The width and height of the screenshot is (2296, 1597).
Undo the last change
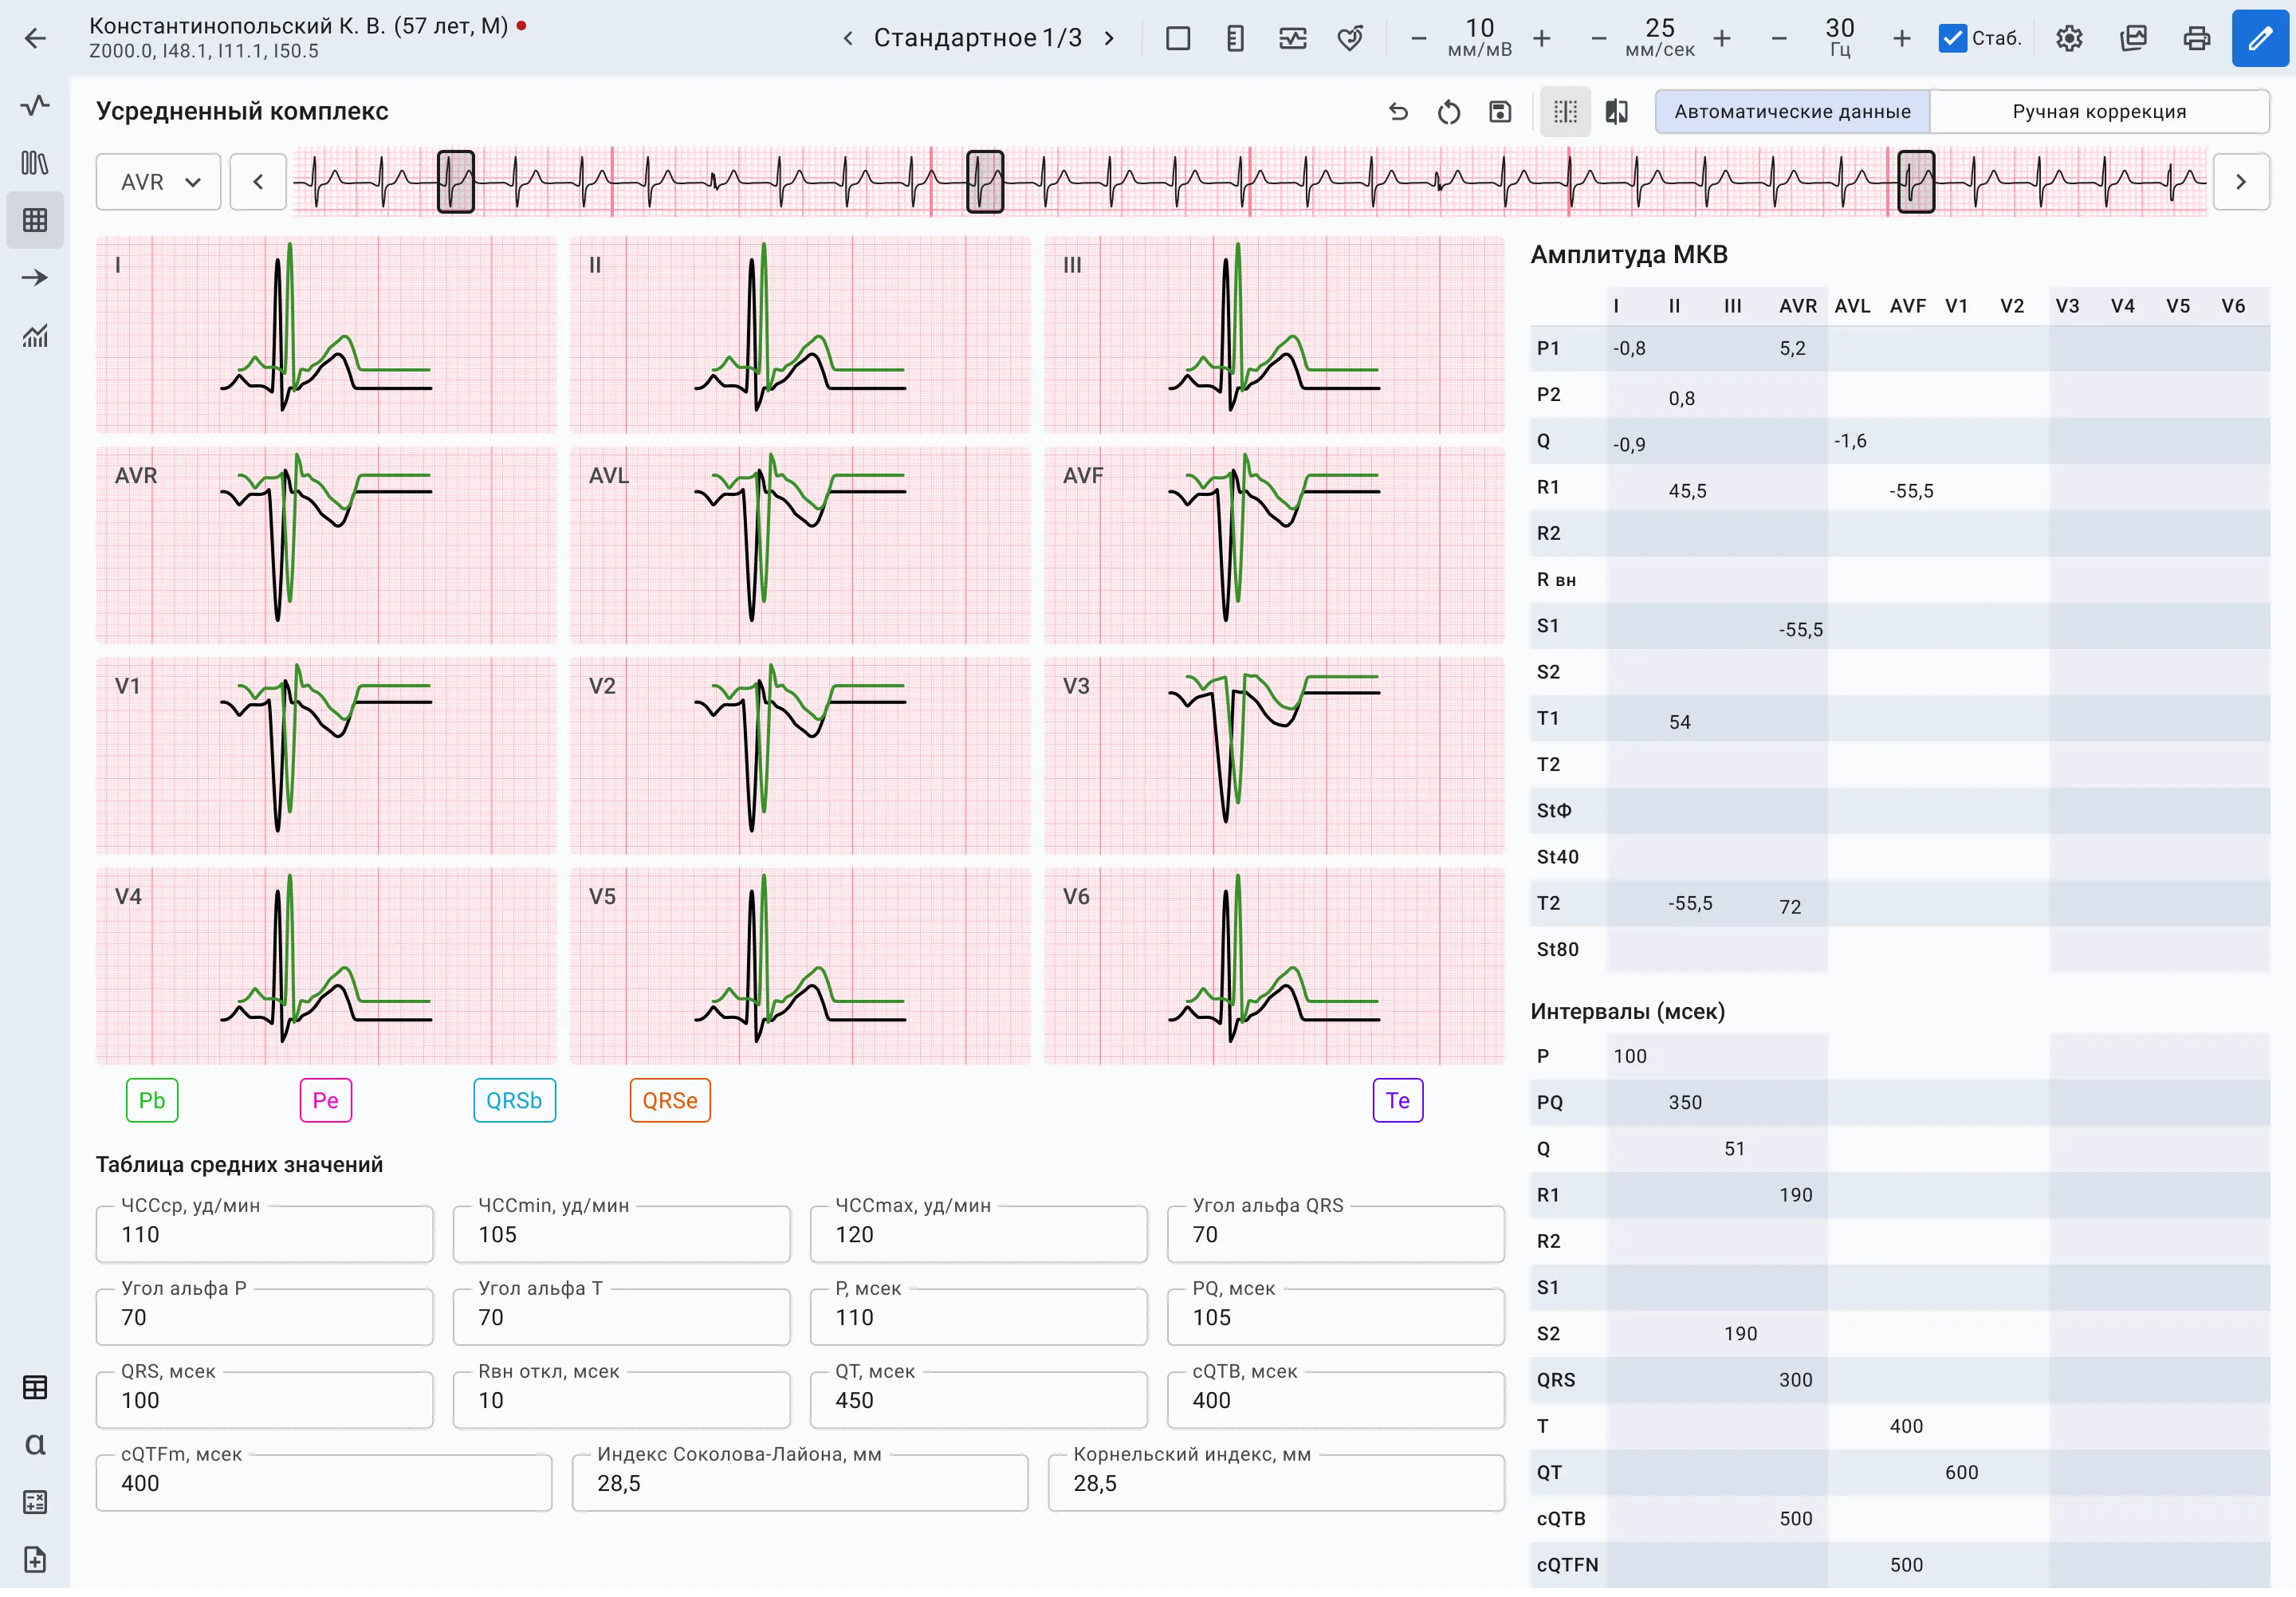(1398, 111)
